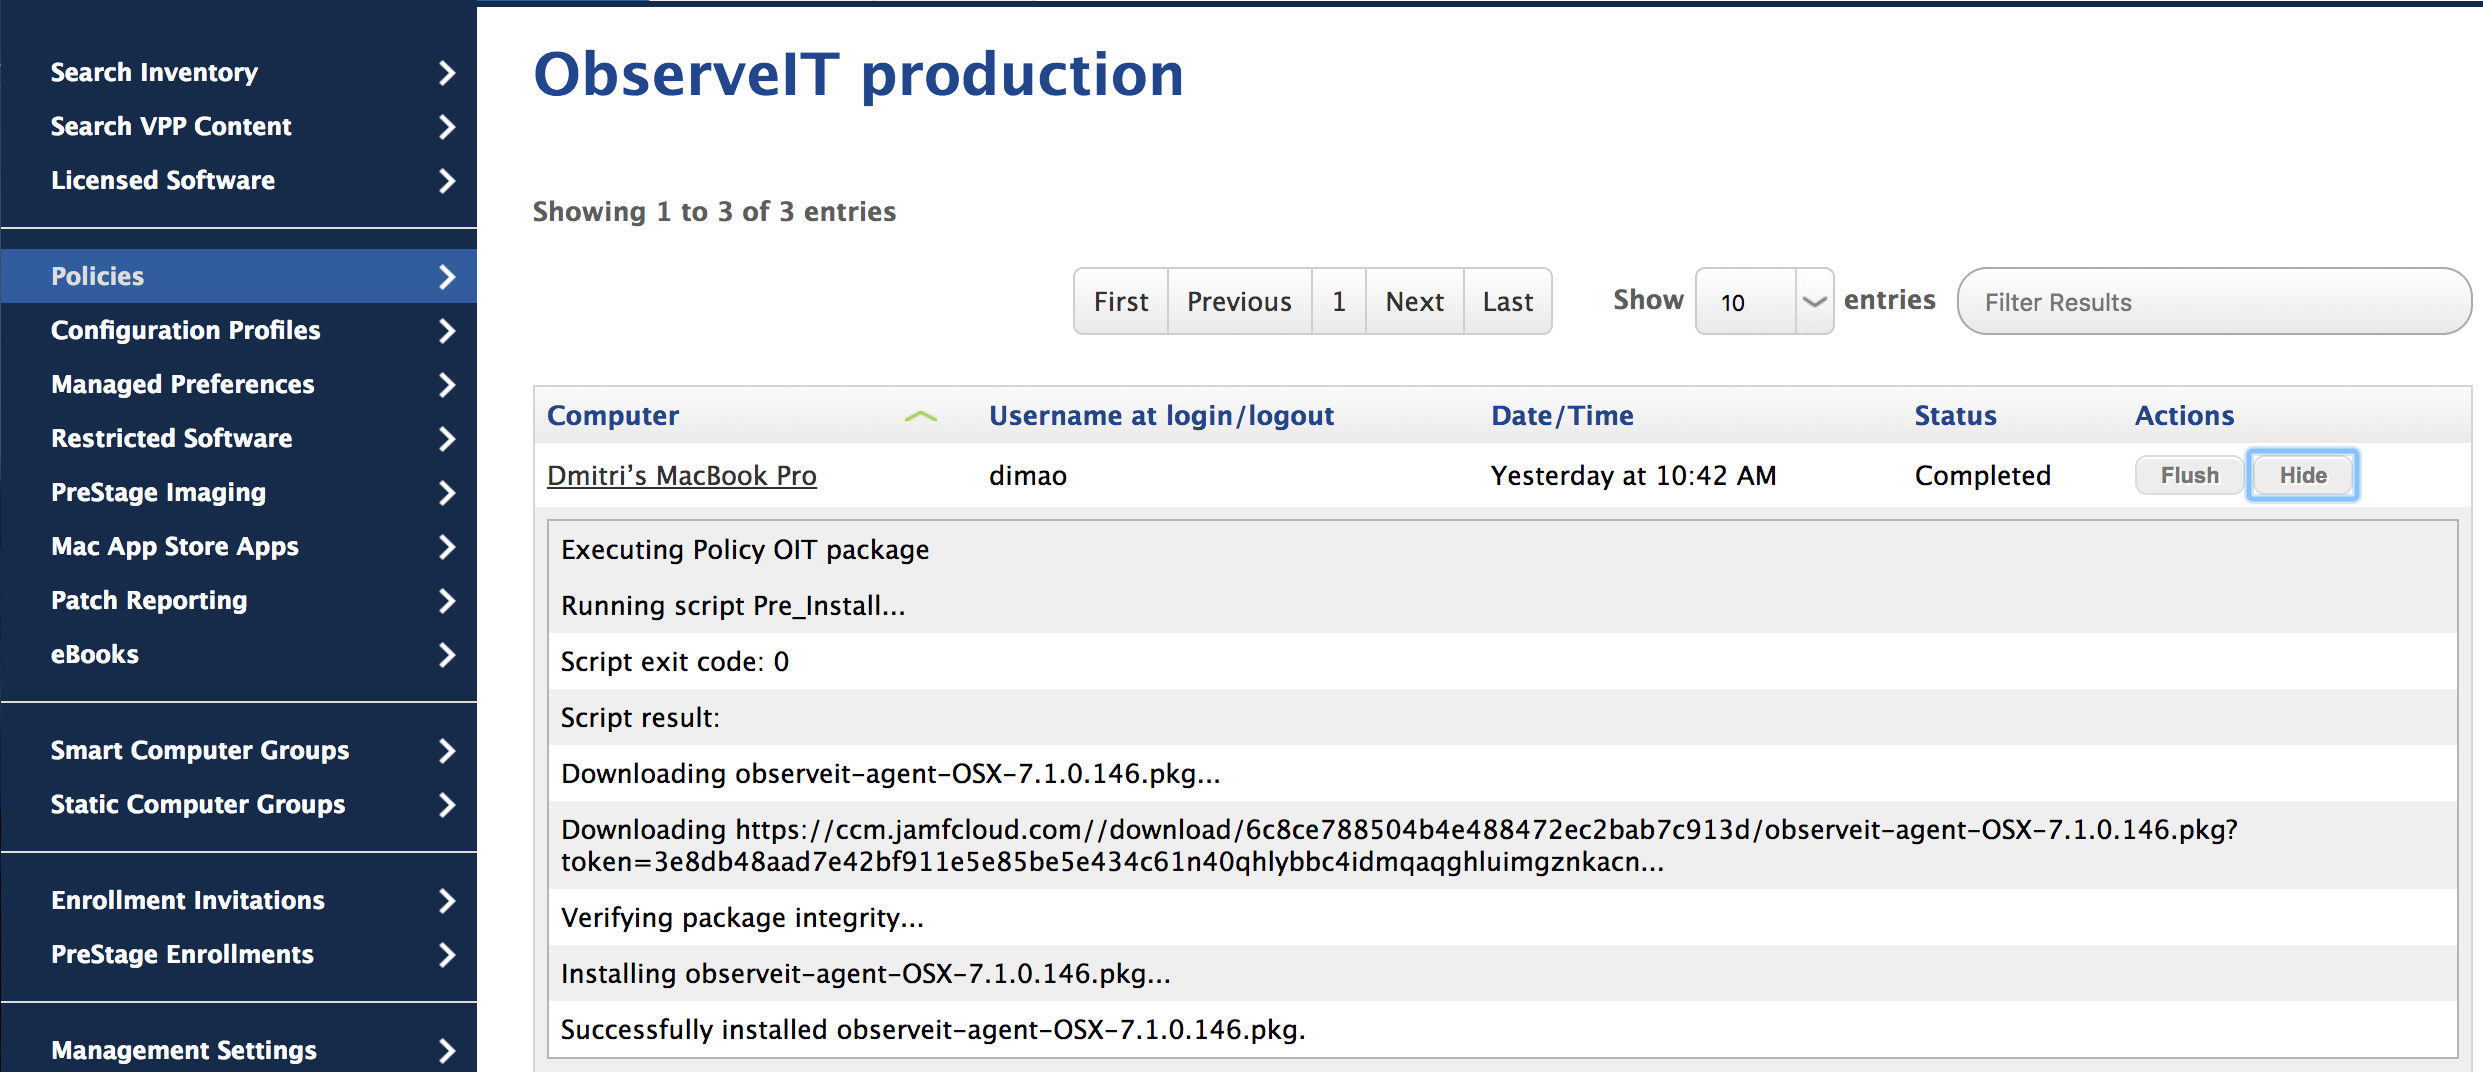
Task: Open Managed Preferences in the sidebar
Action: pyautogui.click(x=182, y=385)
